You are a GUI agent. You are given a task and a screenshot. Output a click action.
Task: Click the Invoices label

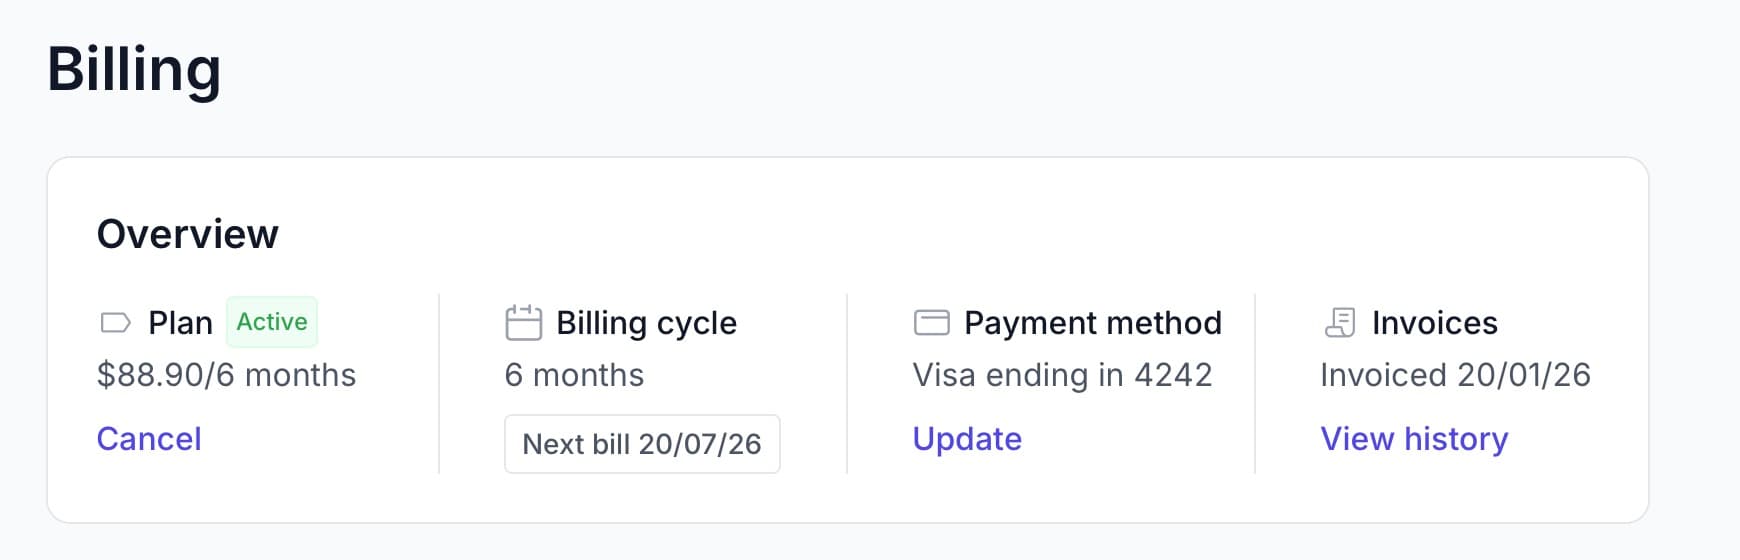point(1434,323)
